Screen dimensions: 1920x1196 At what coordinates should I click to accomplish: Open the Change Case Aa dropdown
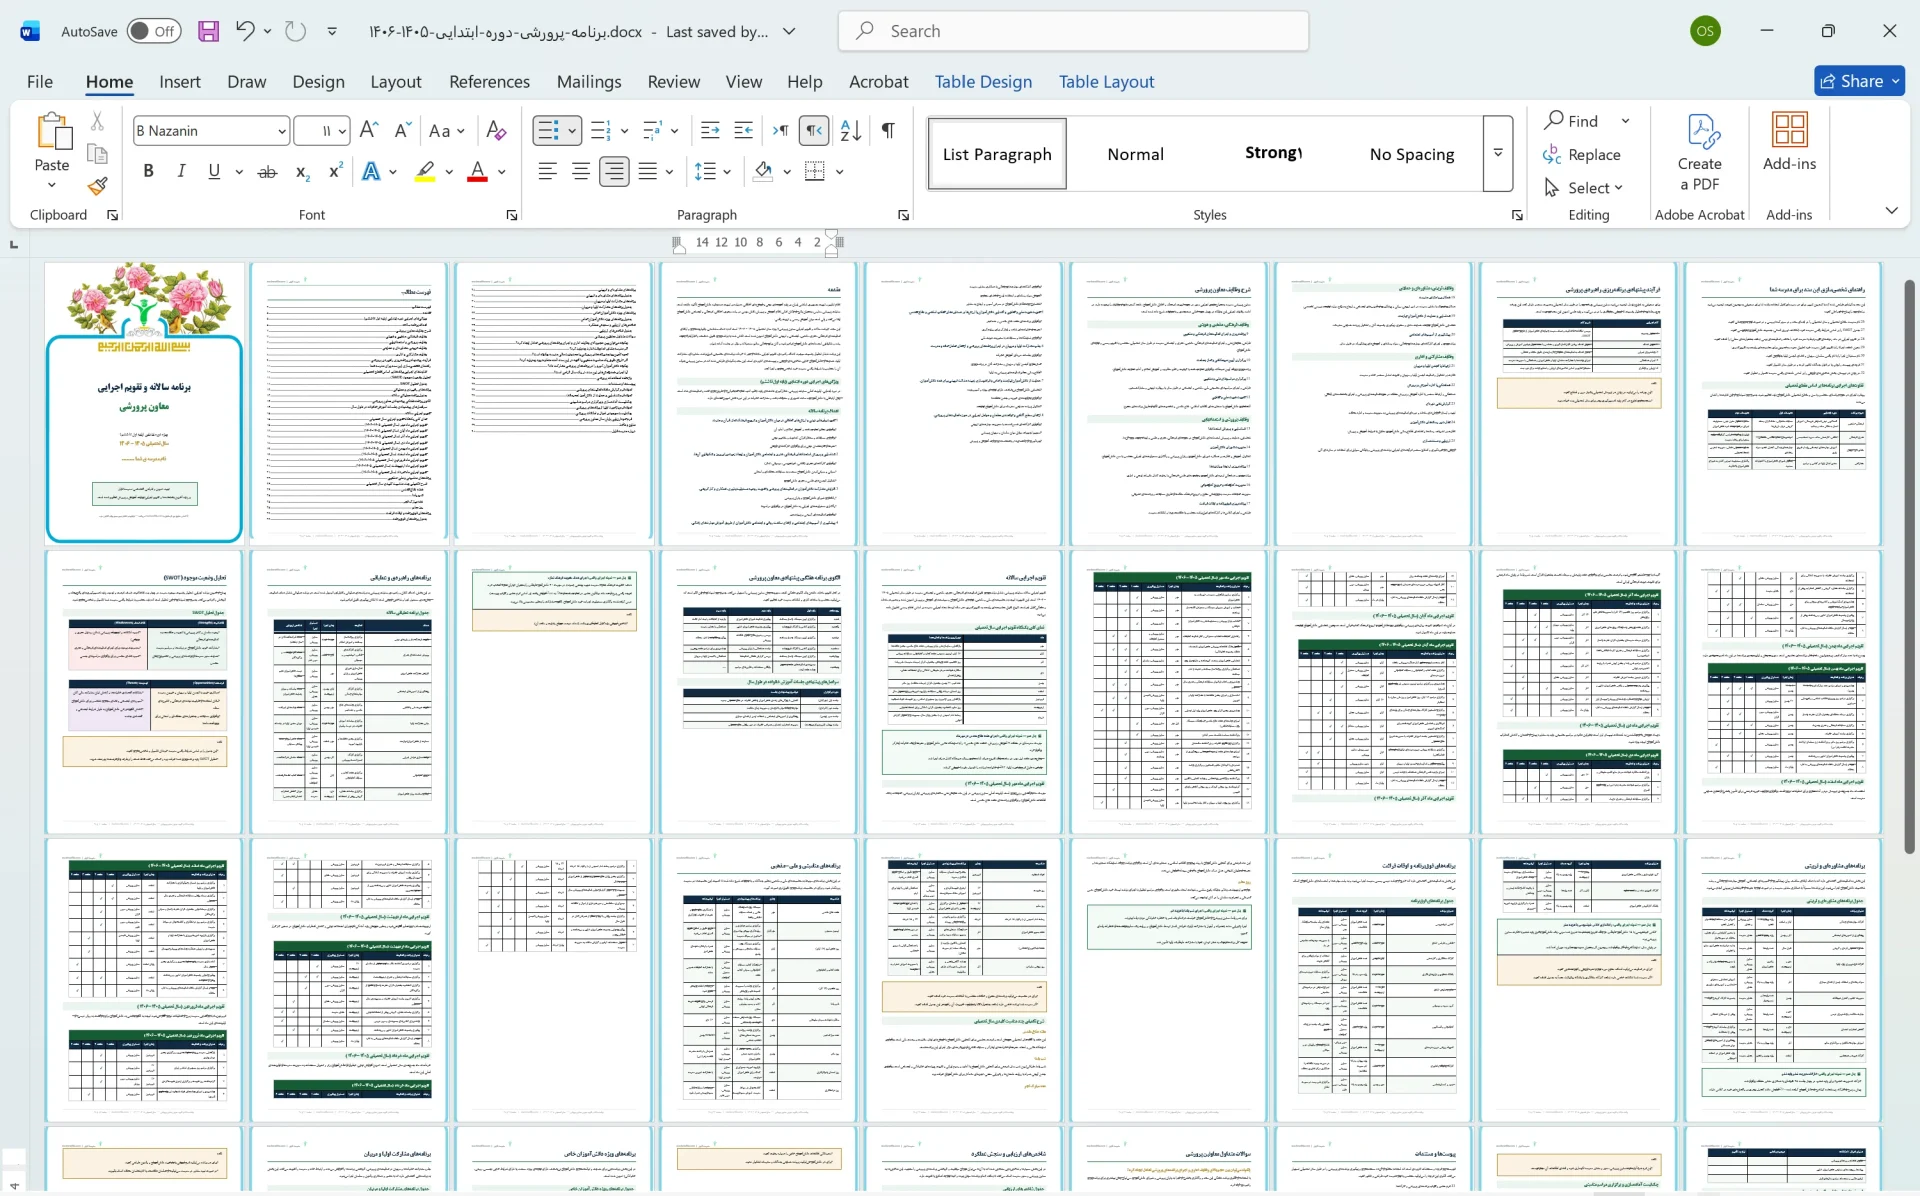pos(446,130)
